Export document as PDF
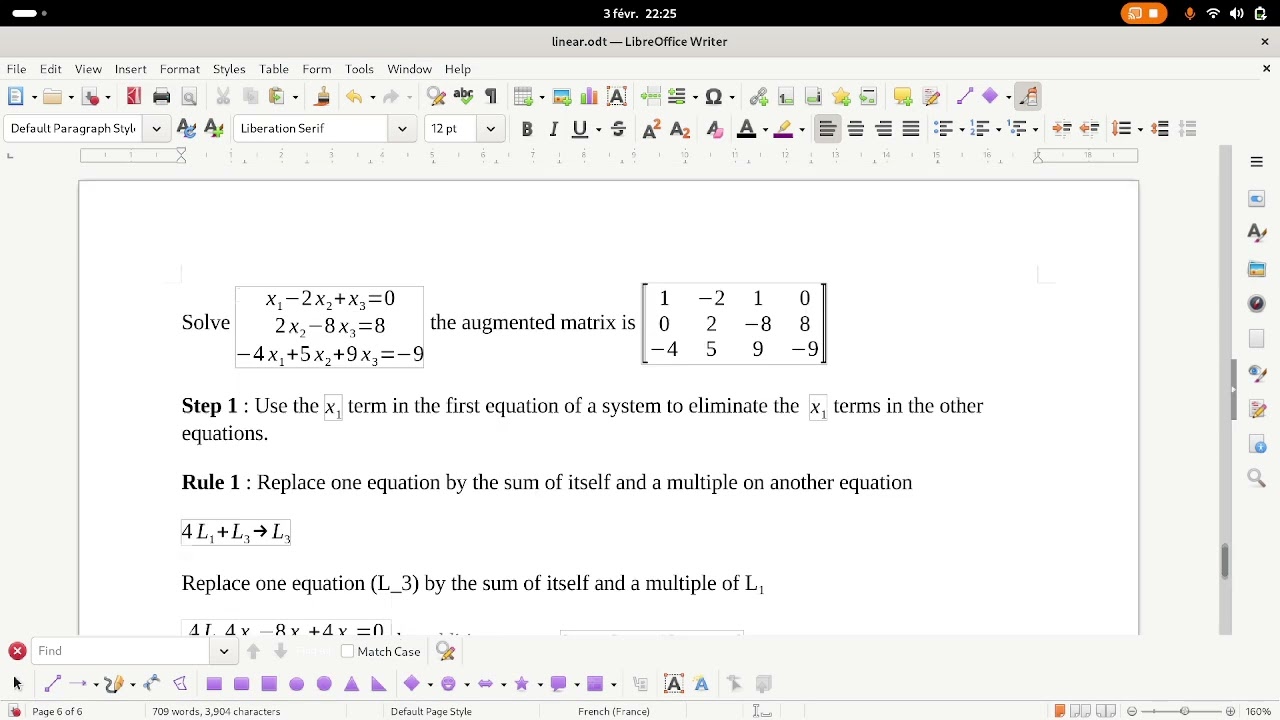 tap(134, 97)
